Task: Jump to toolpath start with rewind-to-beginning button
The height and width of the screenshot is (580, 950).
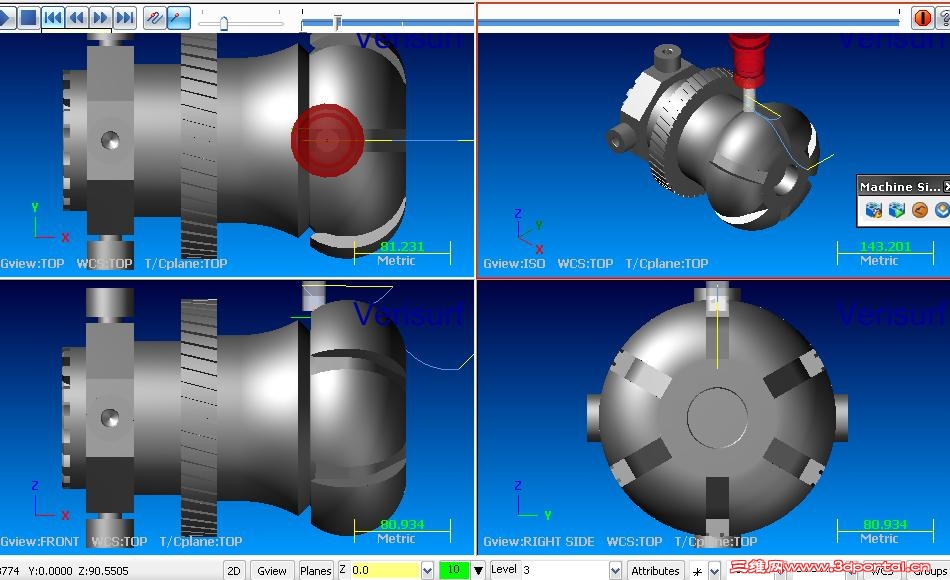Action: (53, 18)
